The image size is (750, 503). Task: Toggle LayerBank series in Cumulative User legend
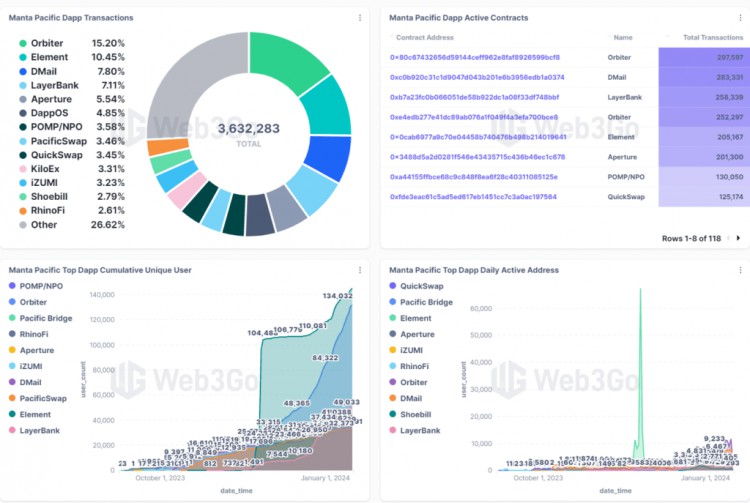click(34, 431)
